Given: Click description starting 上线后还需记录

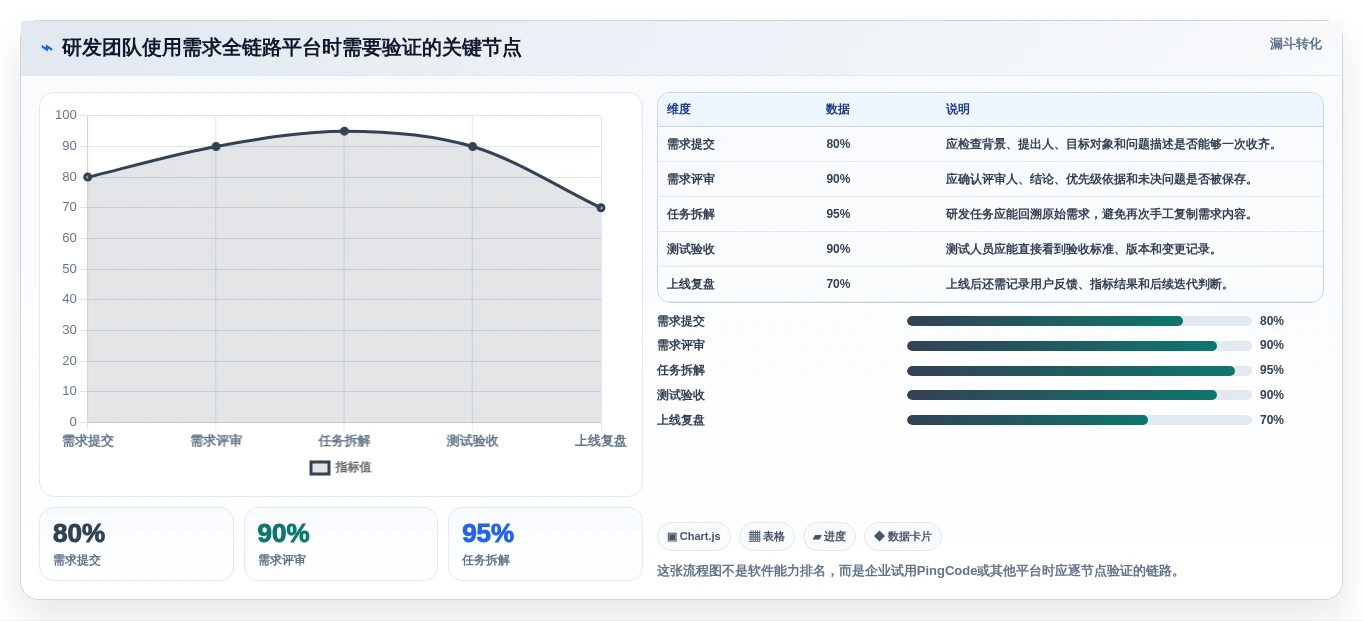Looking at the screenshot, I should click(1088, 284).
